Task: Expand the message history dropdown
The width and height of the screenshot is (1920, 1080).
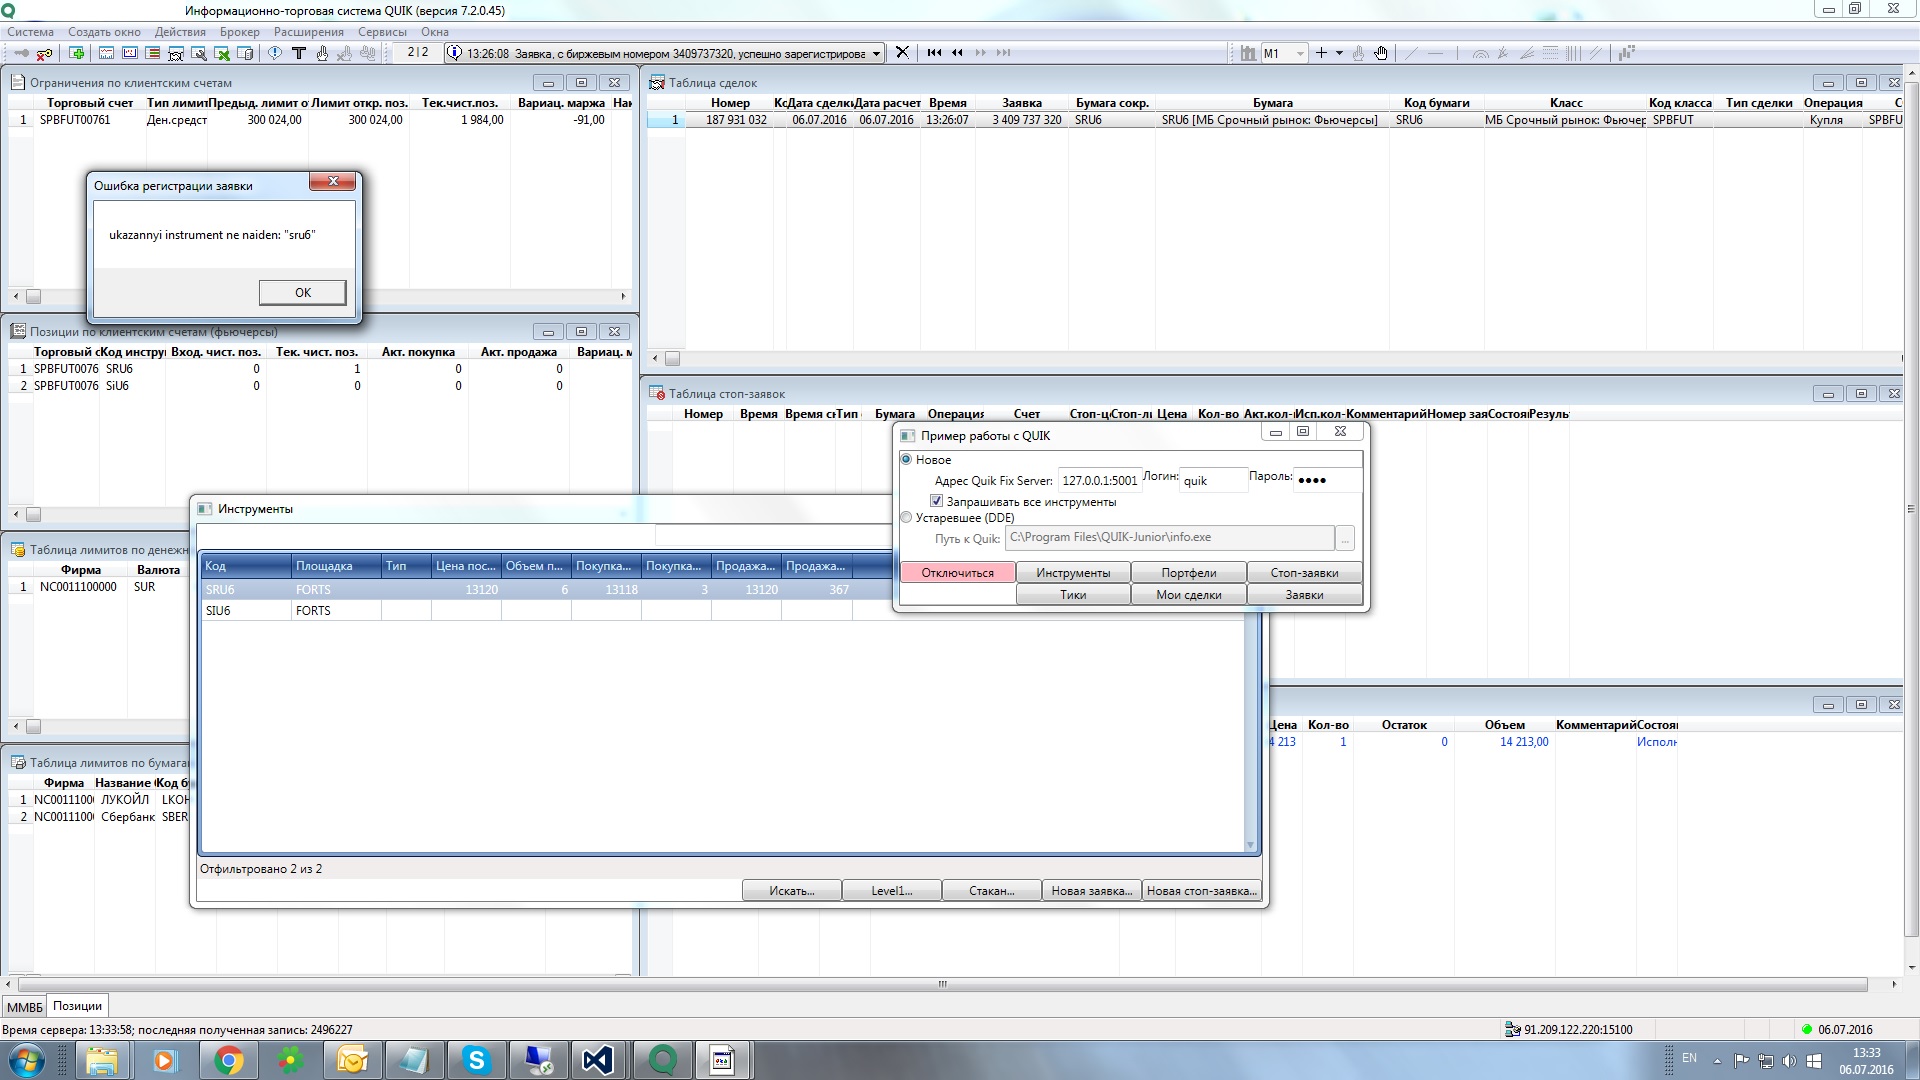Action: pos(877,53)
